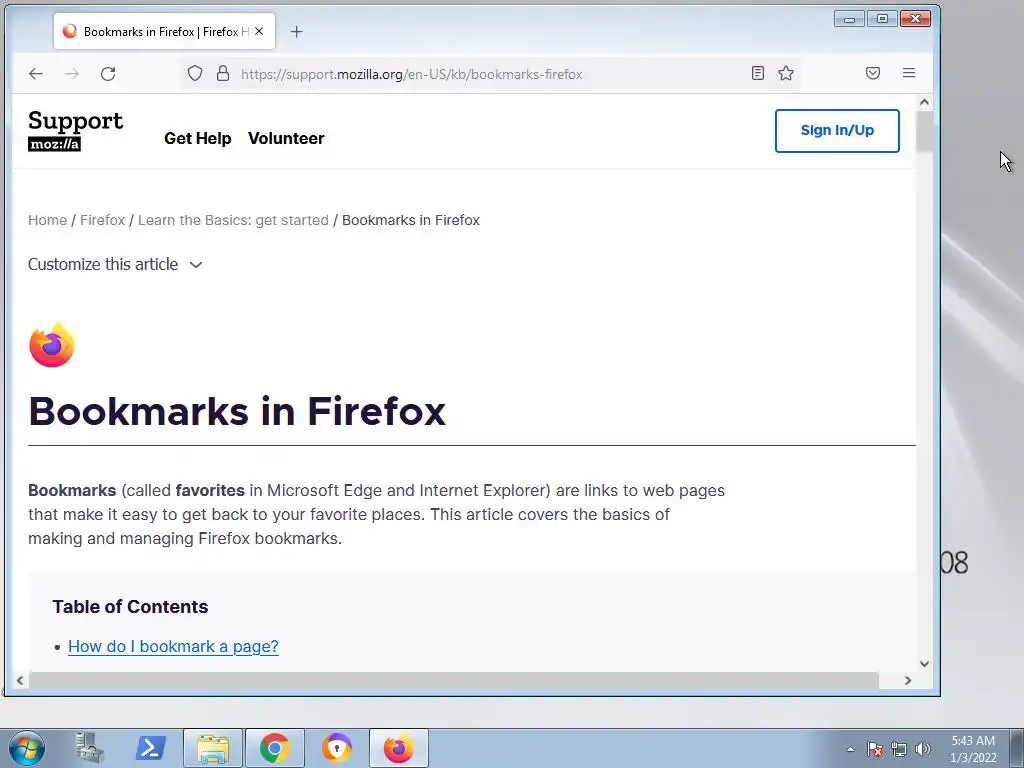The width and height of the screenshot is (1024, 768).
Task: Click Show desktop button at taskbar end
Action: point(1017,748)
